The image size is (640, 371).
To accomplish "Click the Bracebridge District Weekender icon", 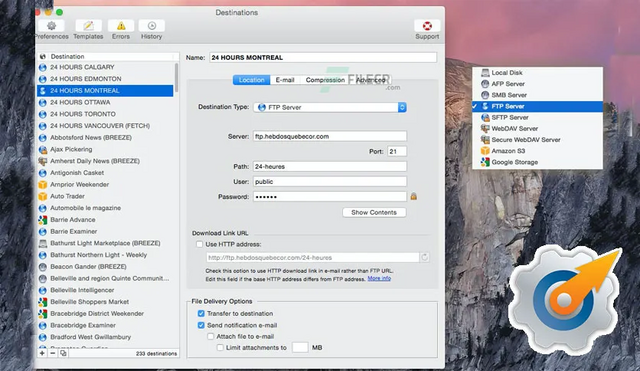I will pyautogui.click(x=42, y=314).
